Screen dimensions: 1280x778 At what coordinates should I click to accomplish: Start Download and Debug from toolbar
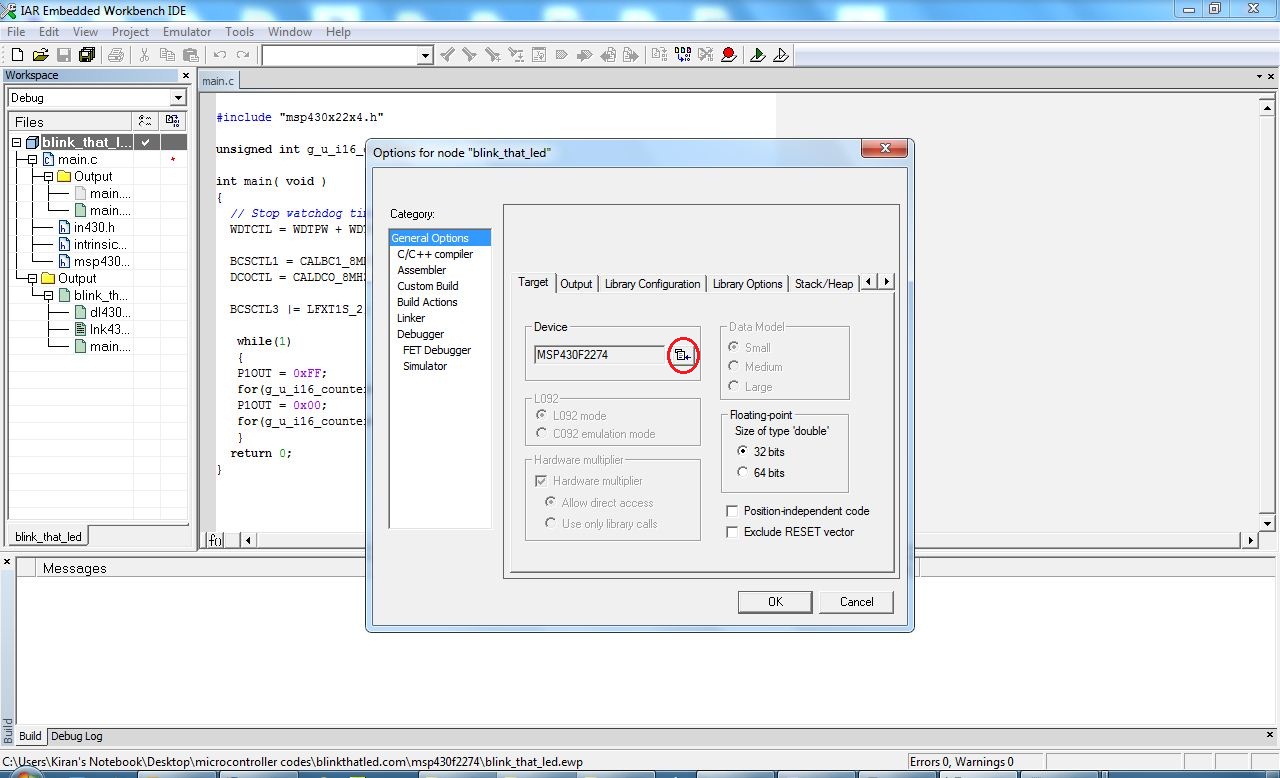(x=758, y=55)
